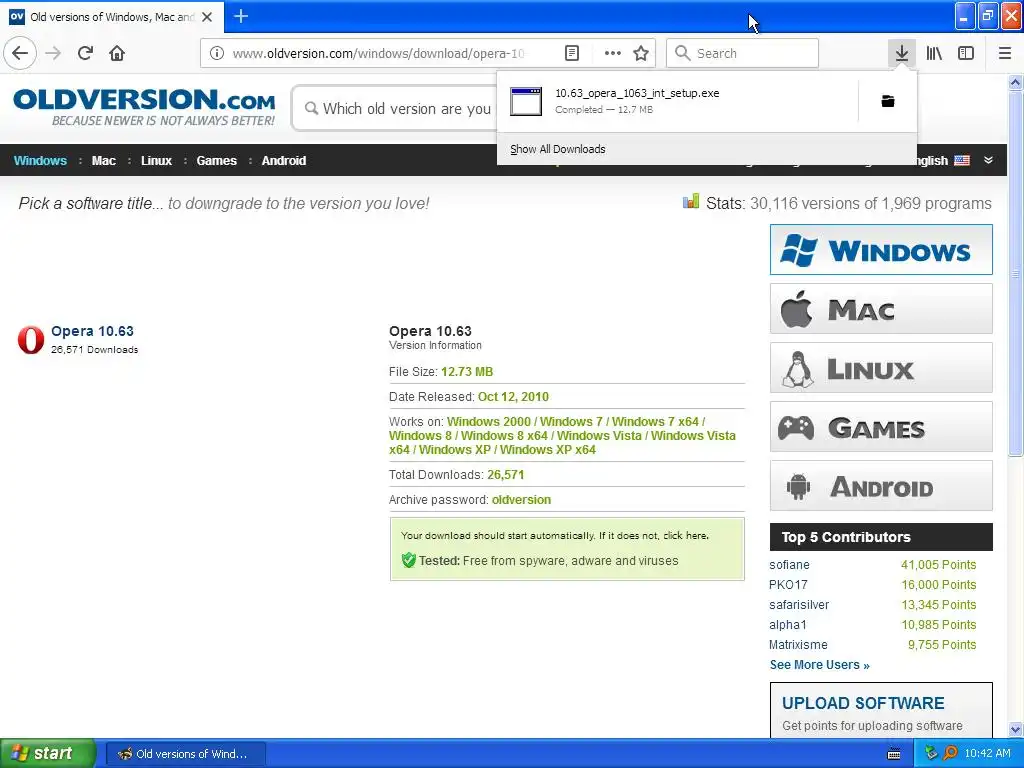Click the 'oldversion' archive password text
The width and height of the screenshot is (1024, 768).
(x=521, y=500)
